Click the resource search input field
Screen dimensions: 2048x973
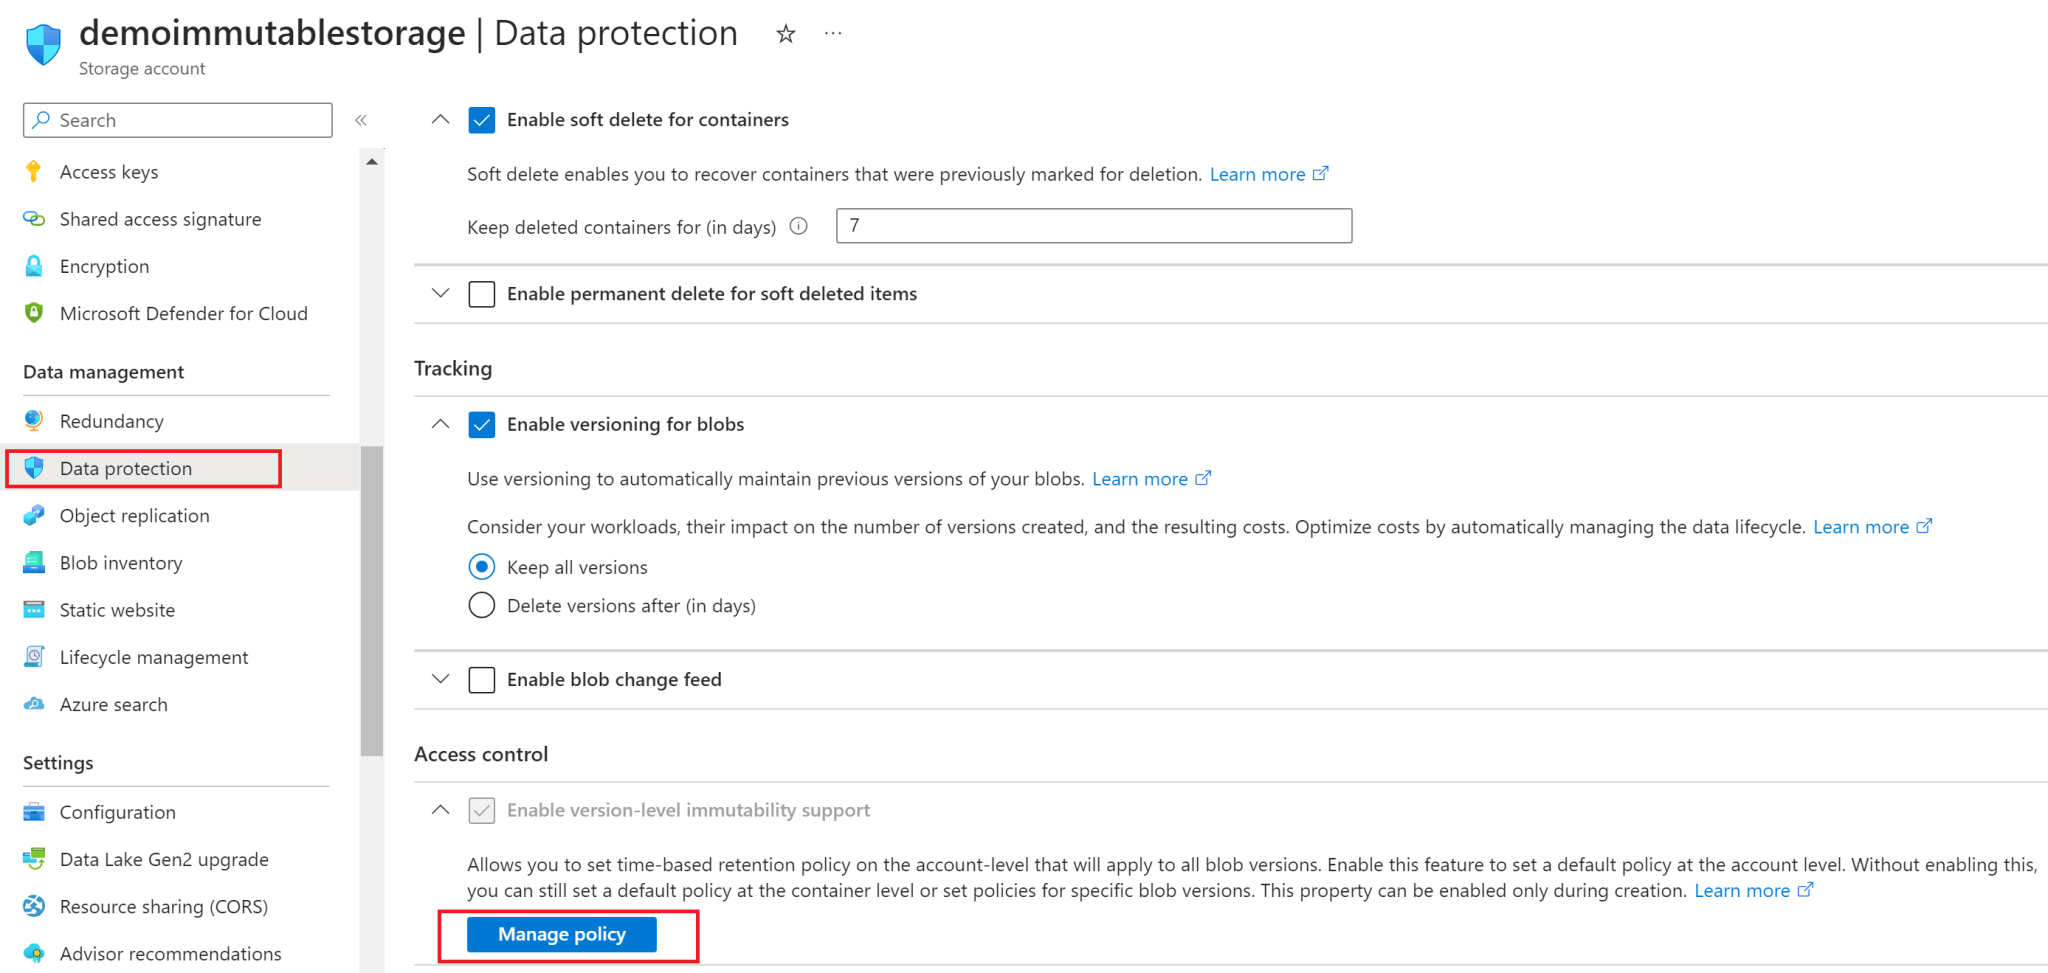point(176,120)
